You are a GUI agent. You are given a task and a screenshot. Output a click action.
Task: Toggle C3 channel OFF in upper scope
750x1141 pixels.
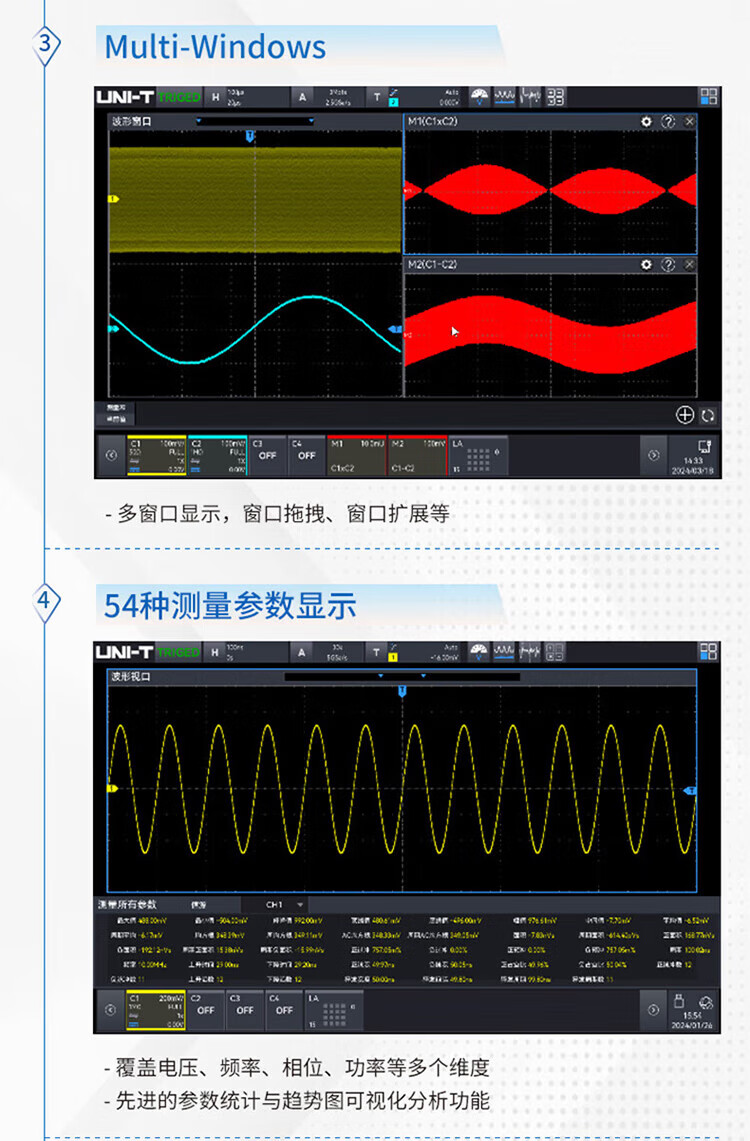tap(267, 454)
